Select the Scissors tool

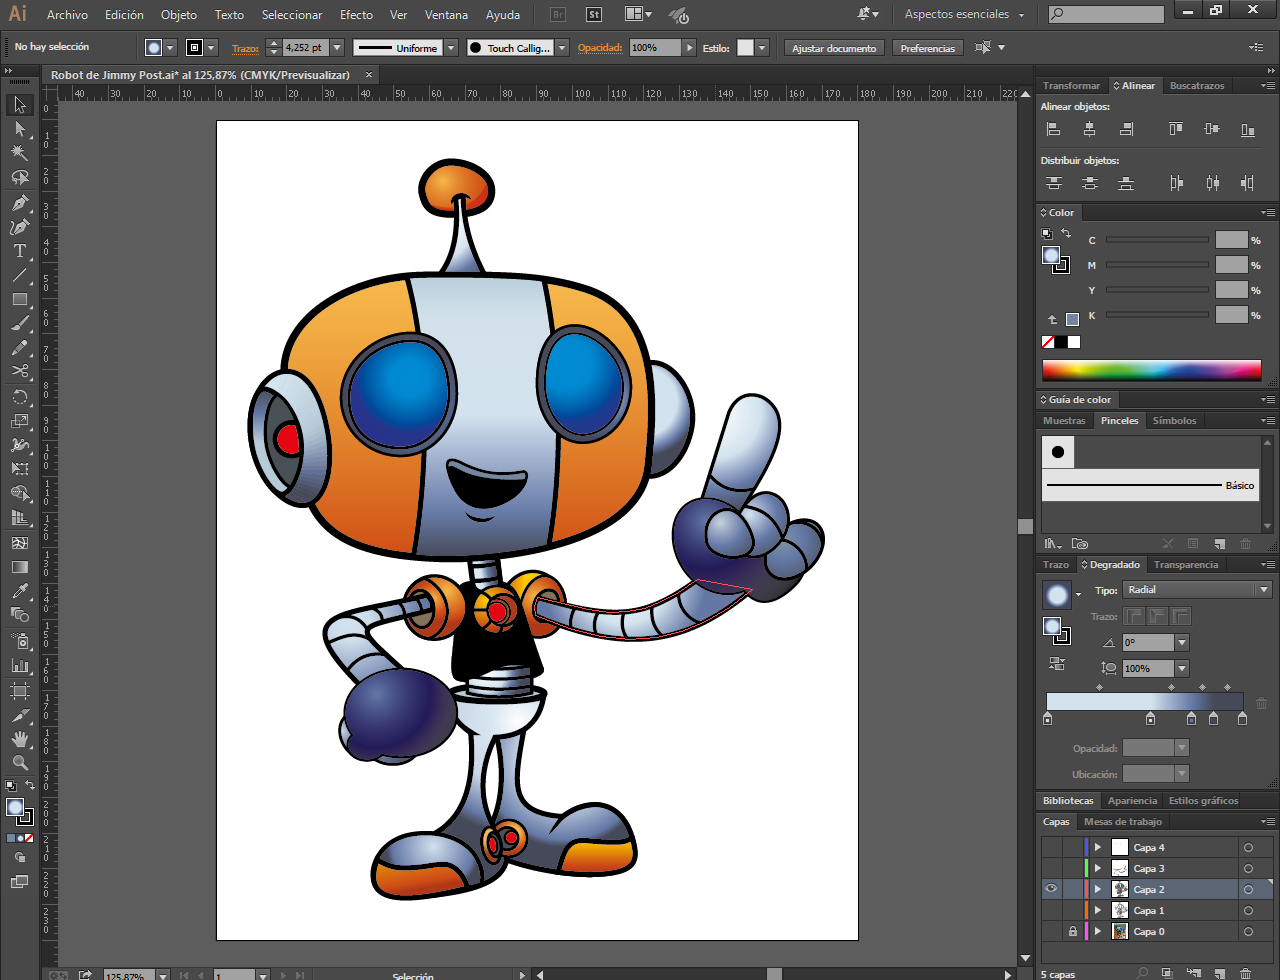[x=19, y=372]
